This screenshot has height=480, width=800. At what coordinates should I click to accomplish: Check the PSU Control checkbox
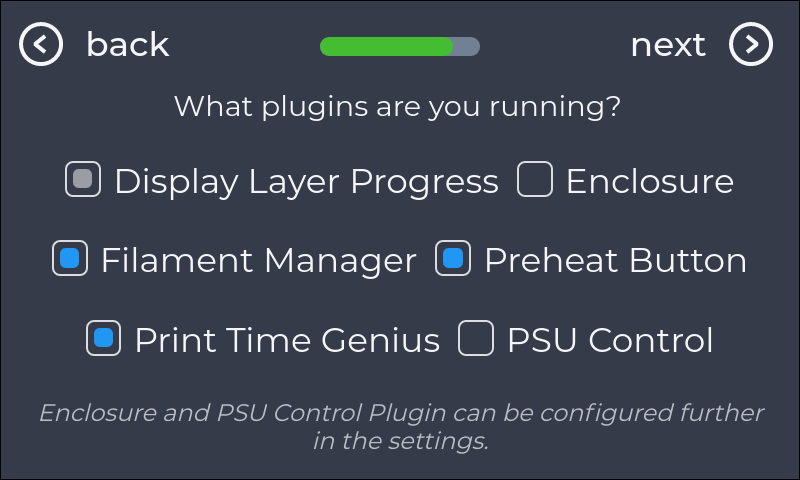tap(476, 340)
